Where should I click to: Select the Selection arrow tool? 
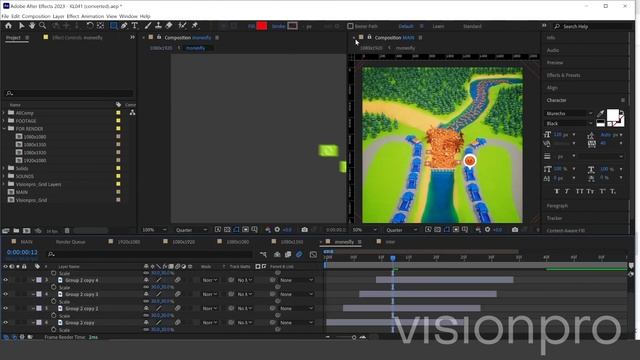[22, 26]
